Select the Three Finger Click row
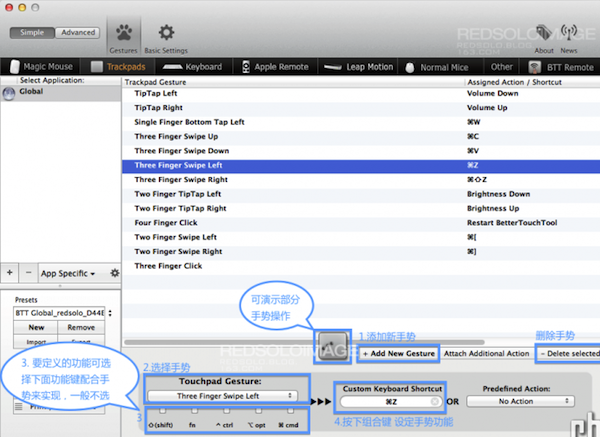This screenshot has width=600, height=437. (x=361, y=266)
